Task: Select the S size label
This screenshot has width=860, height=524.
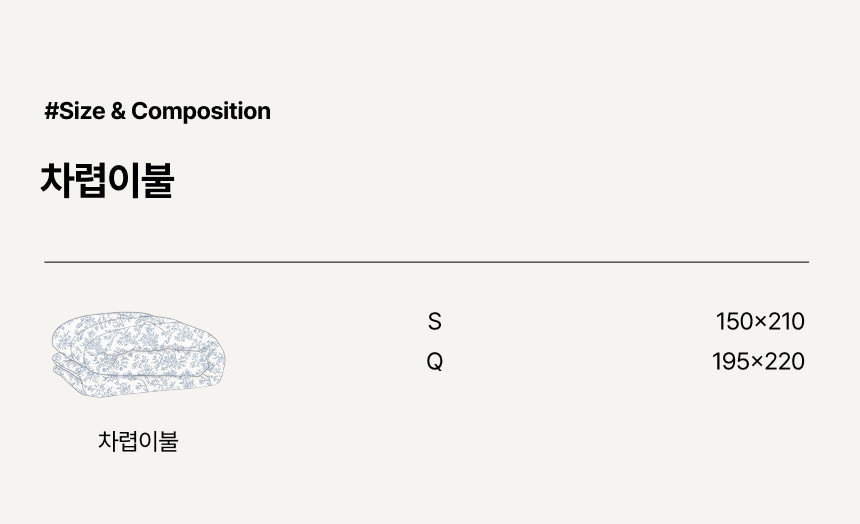Action: [434, 322]
